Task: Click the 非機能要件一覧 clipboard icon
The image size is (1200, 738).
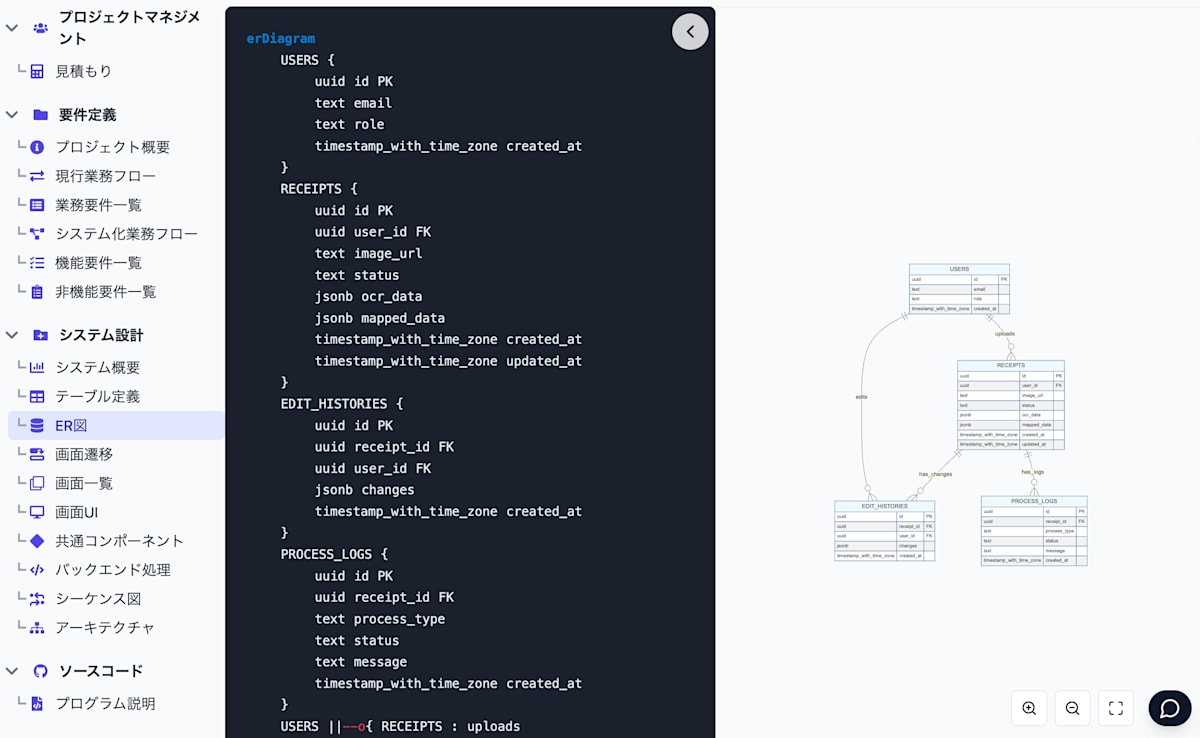Action: [37, 292]
